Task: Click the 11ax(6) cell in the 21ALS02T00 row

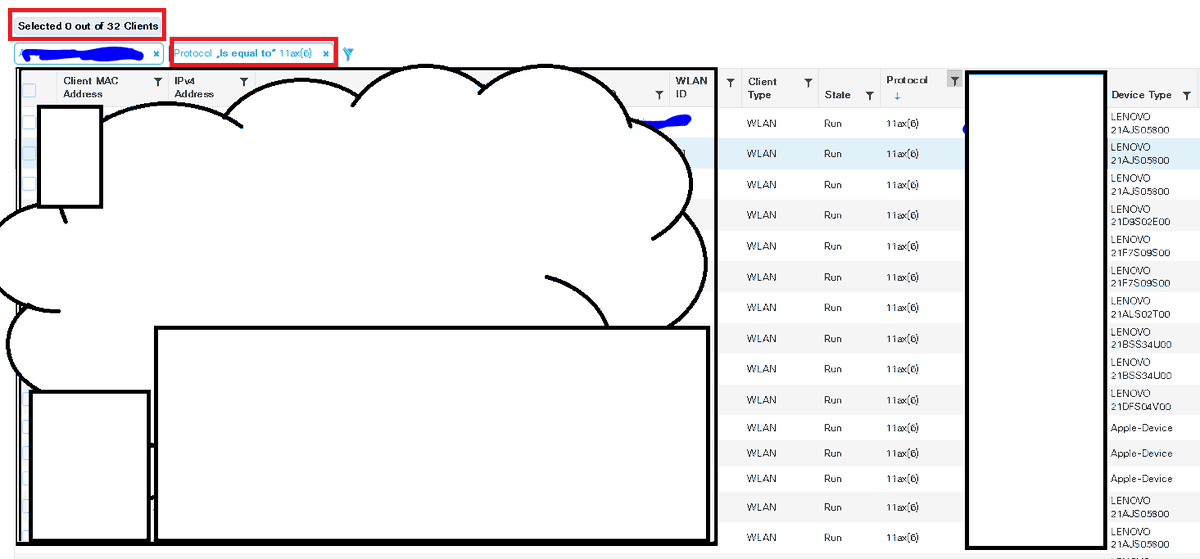Action: point(902,307)
